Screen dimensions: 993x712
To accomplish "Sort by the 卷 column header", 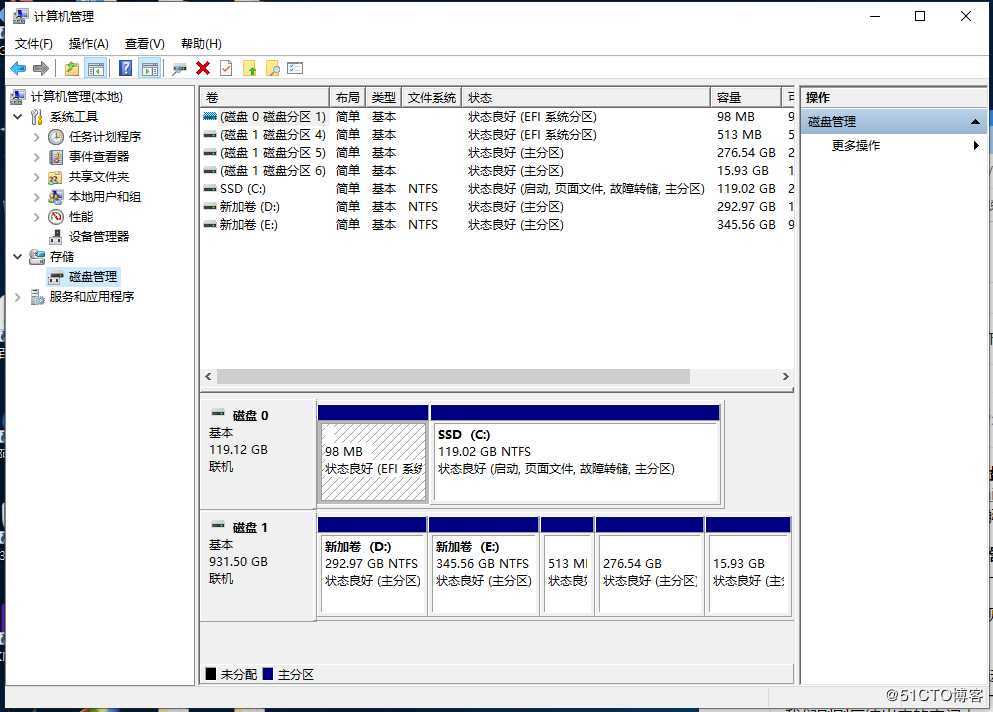I will click(265, 98).
